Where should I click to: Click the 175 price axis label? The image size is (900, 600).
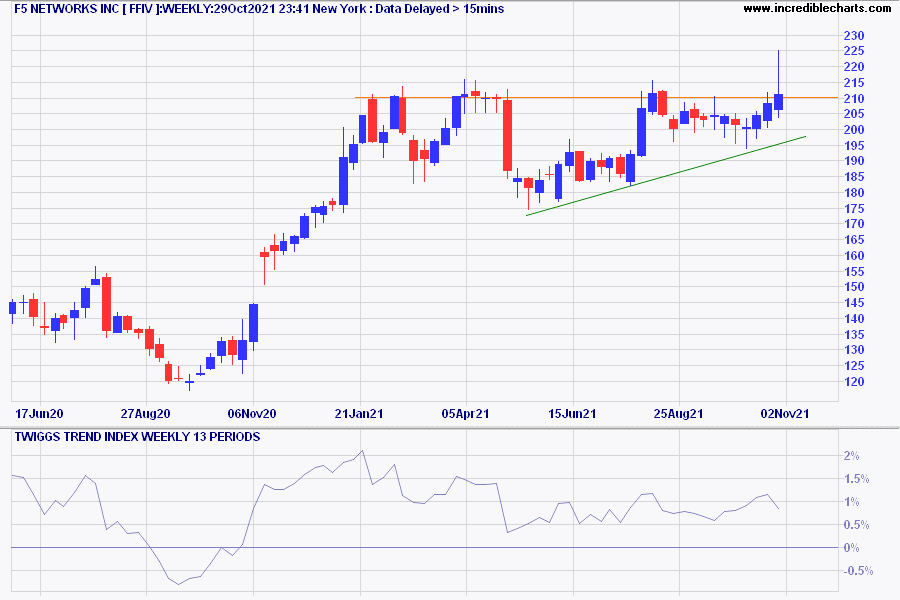point(854,208)
